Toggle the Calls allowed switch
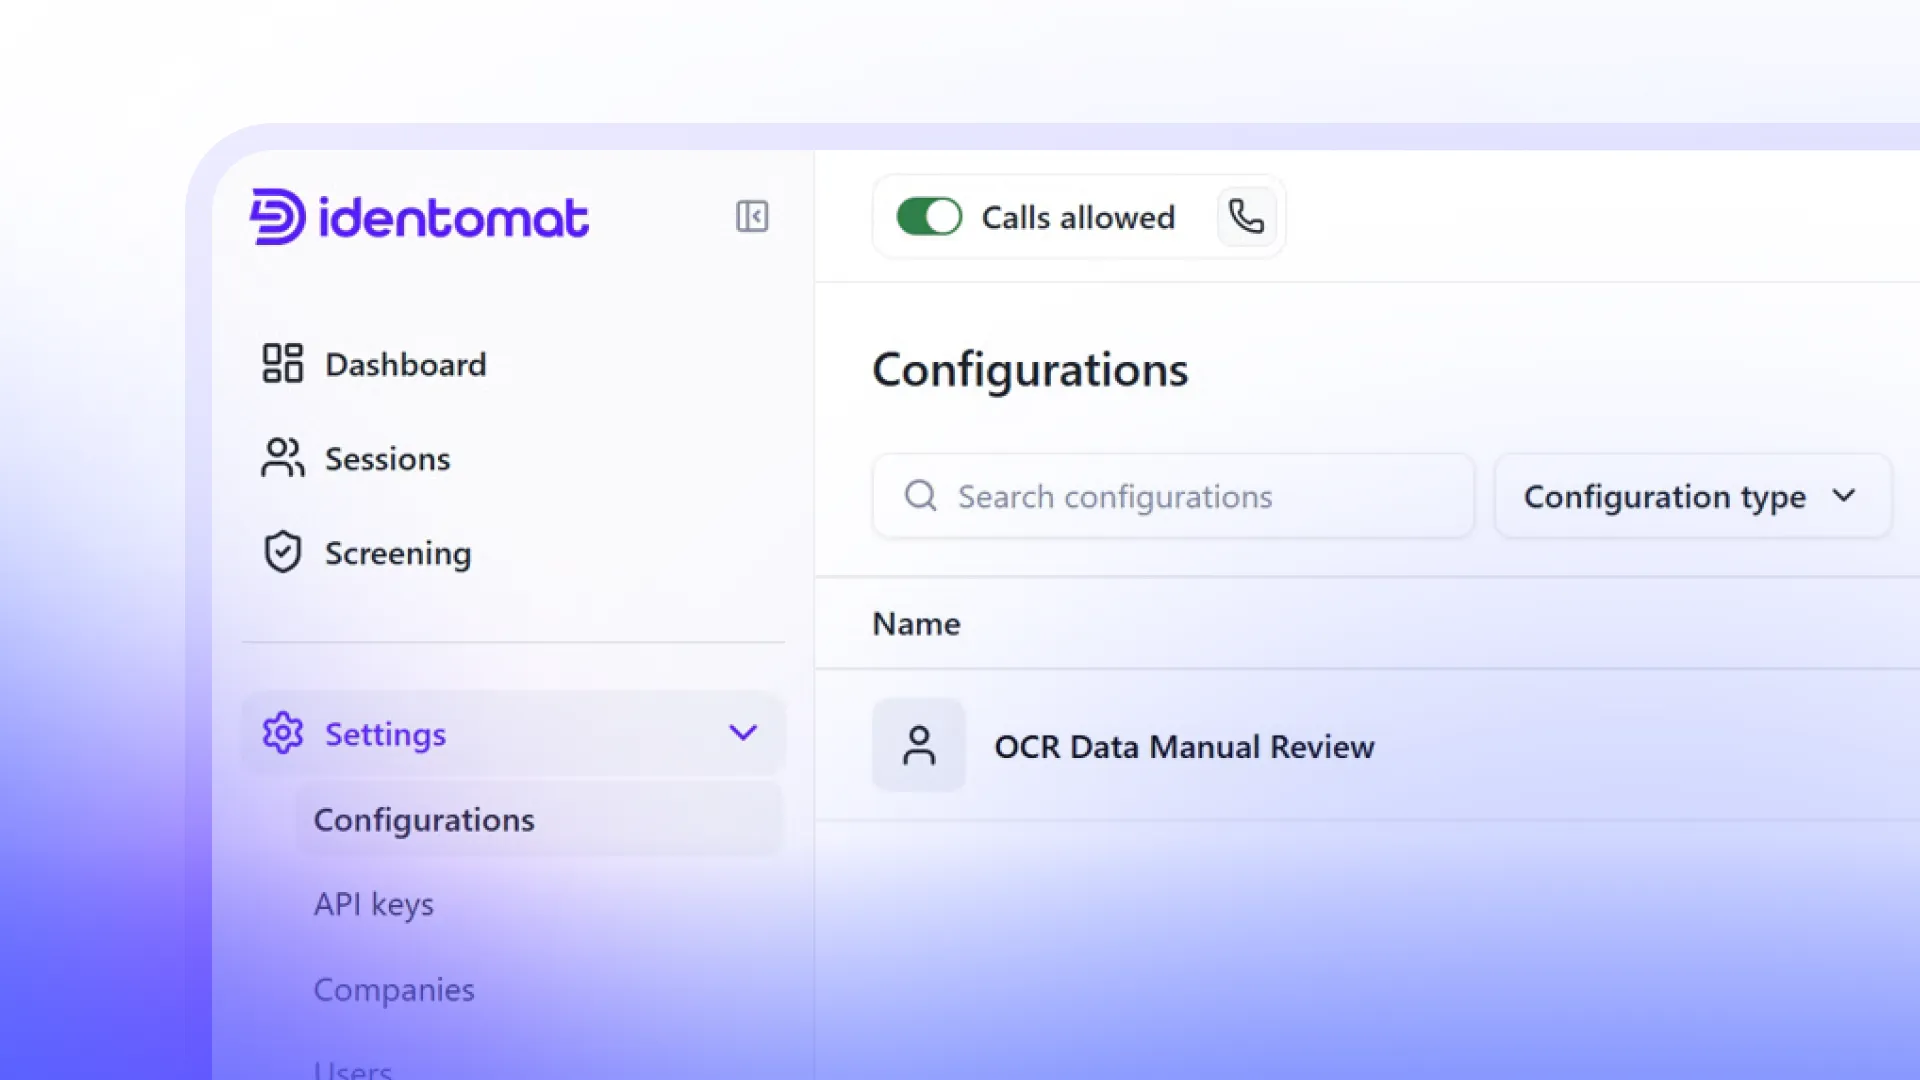This screenshot has height=1080, width=1920. 929,216
